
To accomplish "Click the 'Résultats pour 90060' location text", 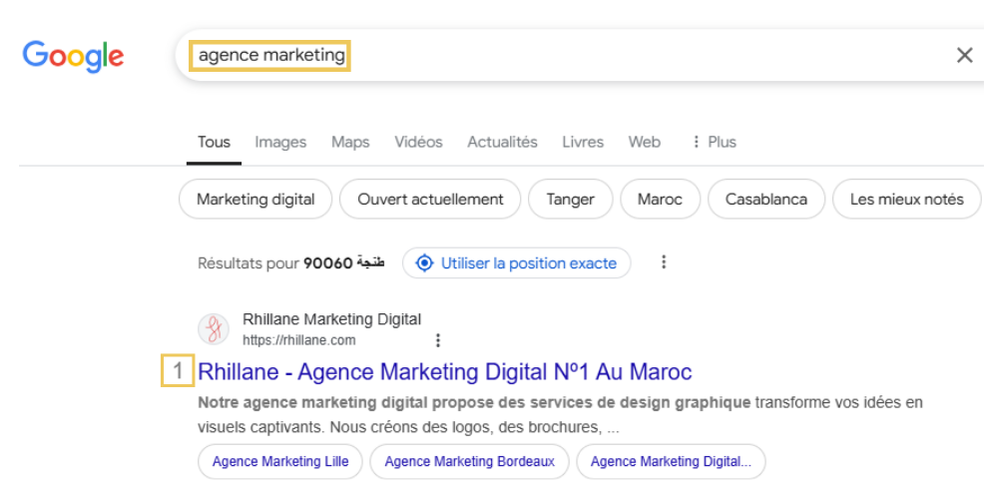I will pos(291,263).
